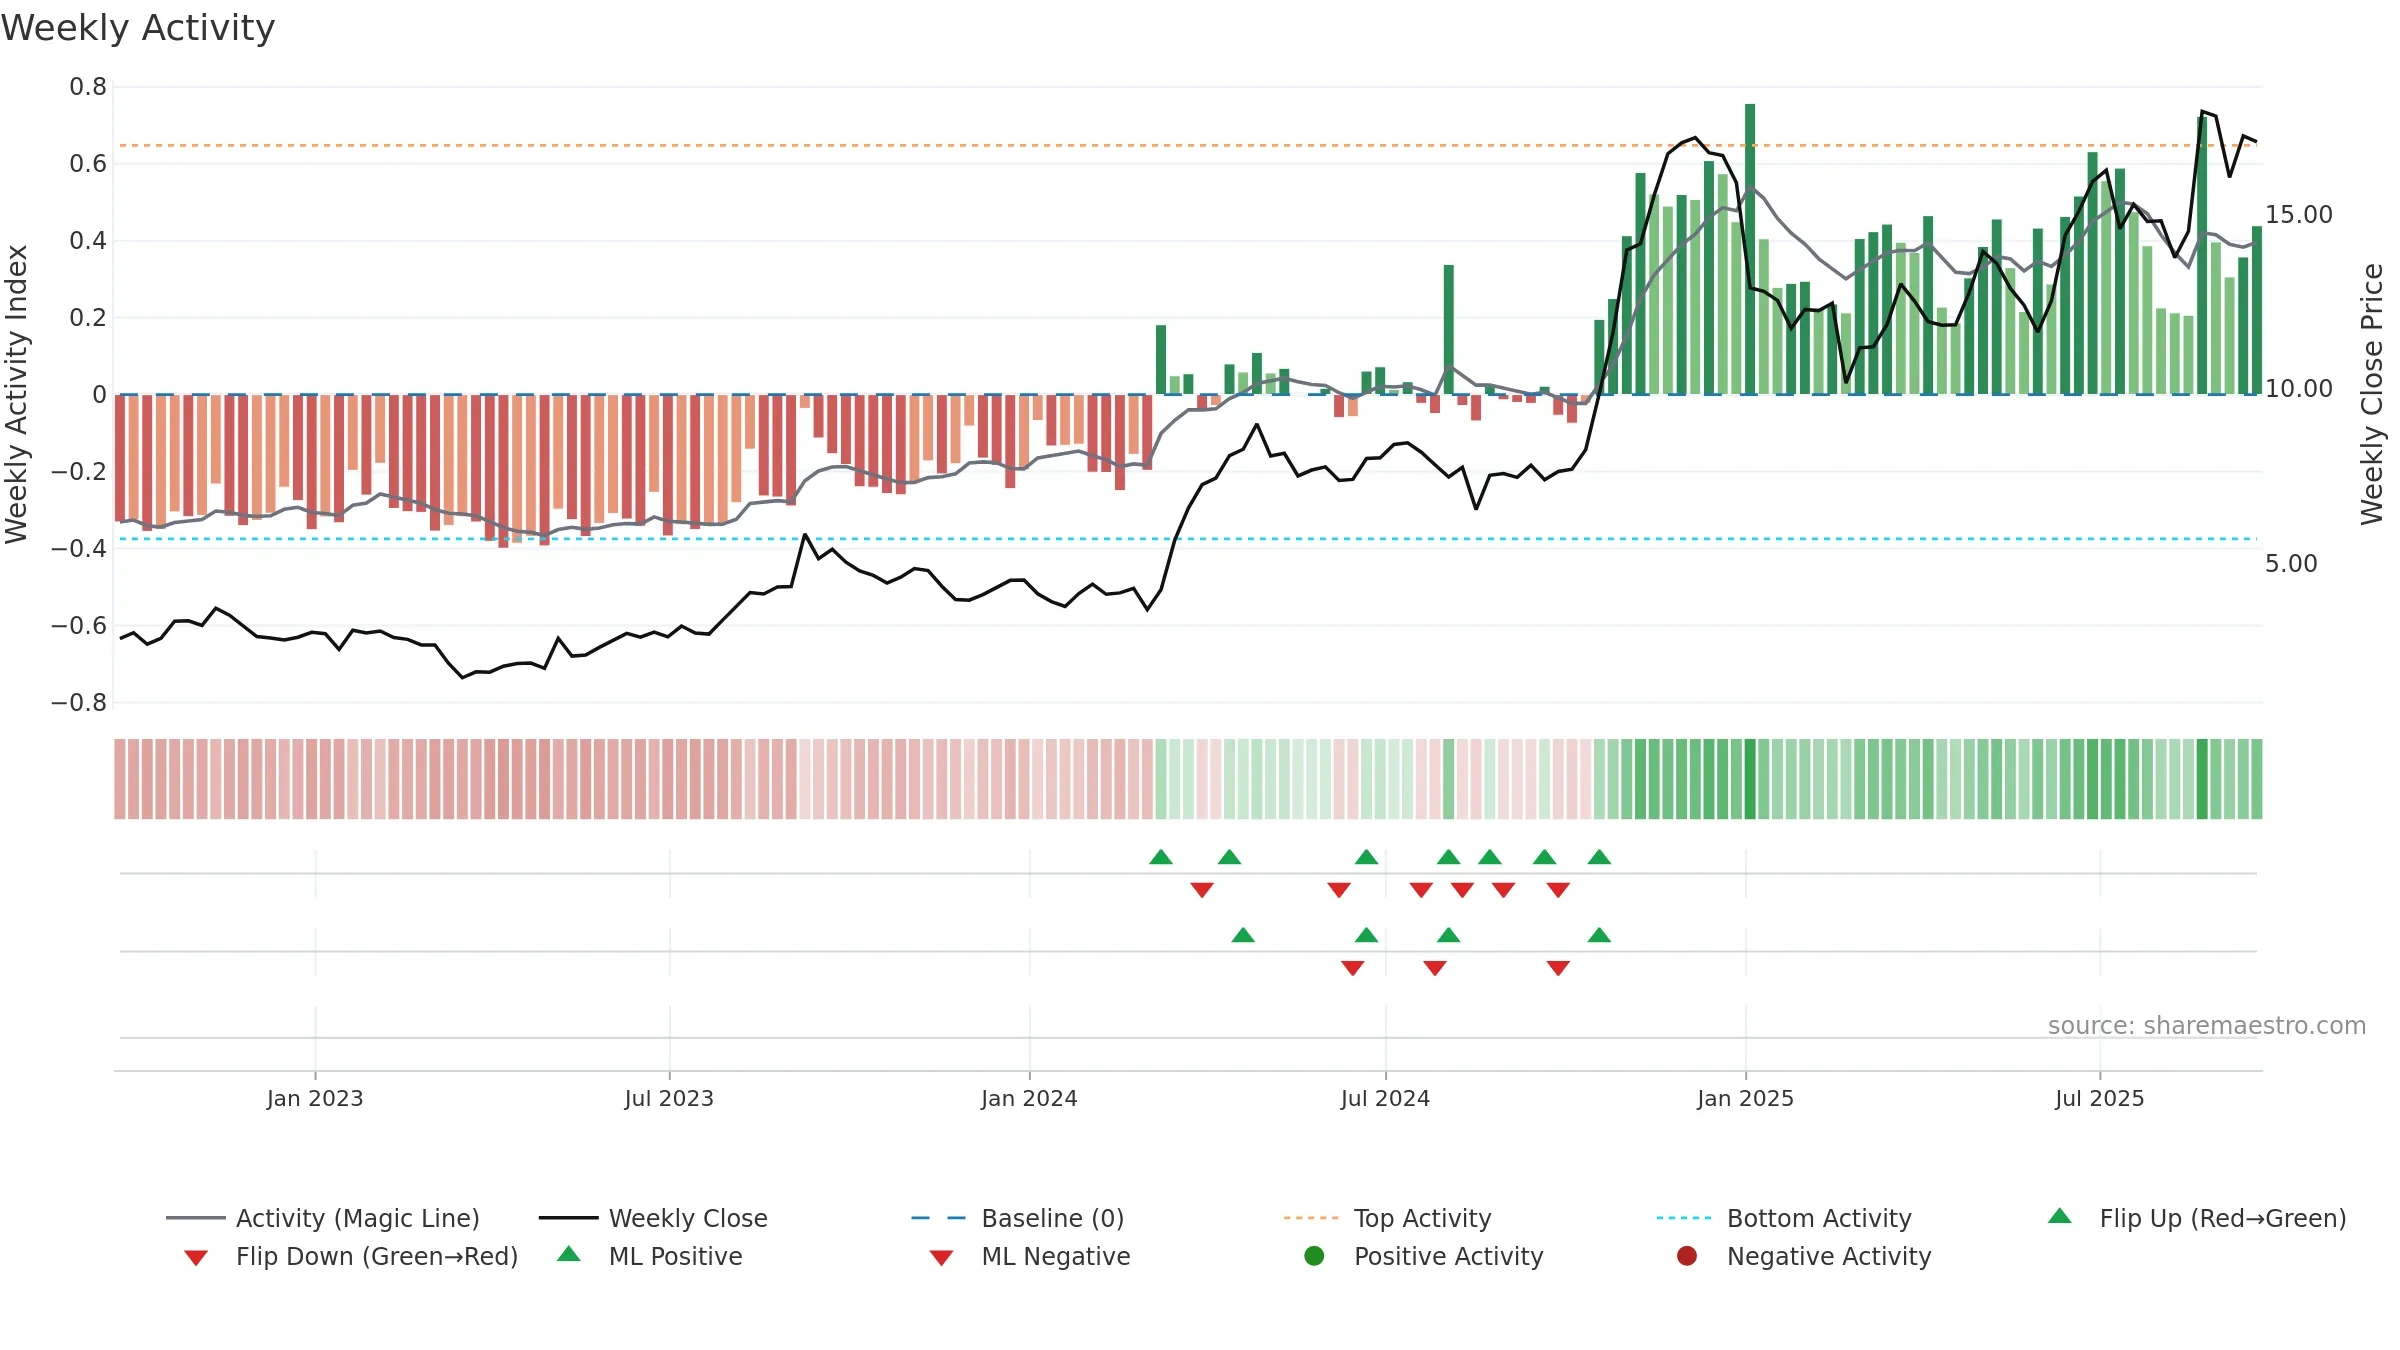Click the Weekly Activity Index axis title
The height and width of the screenshot is (1350, 2400).
(x=17, y=394)
